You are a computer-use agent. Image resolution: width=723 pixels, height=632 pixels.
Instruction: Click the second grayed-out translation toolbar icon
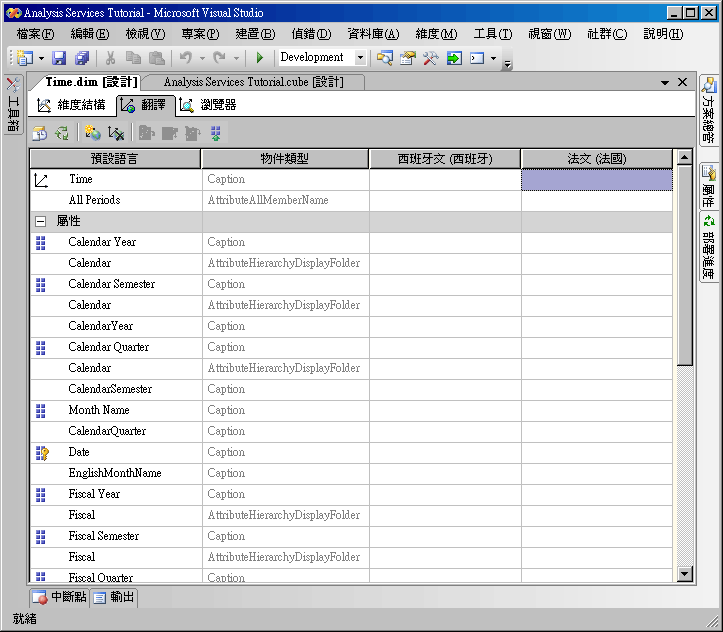click(x=170, y=133)
